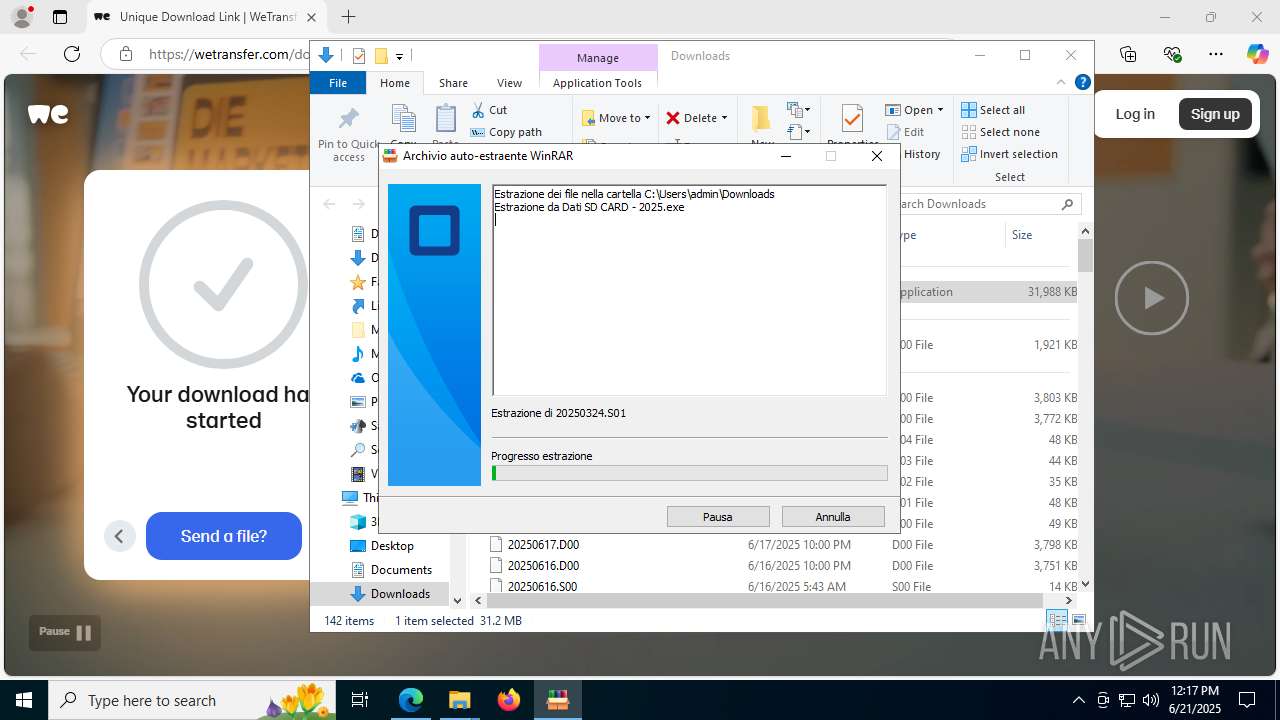Click Cut in Explorer ribbon
The height and width of the screenshot is (720, 1280).
point(490,110)
